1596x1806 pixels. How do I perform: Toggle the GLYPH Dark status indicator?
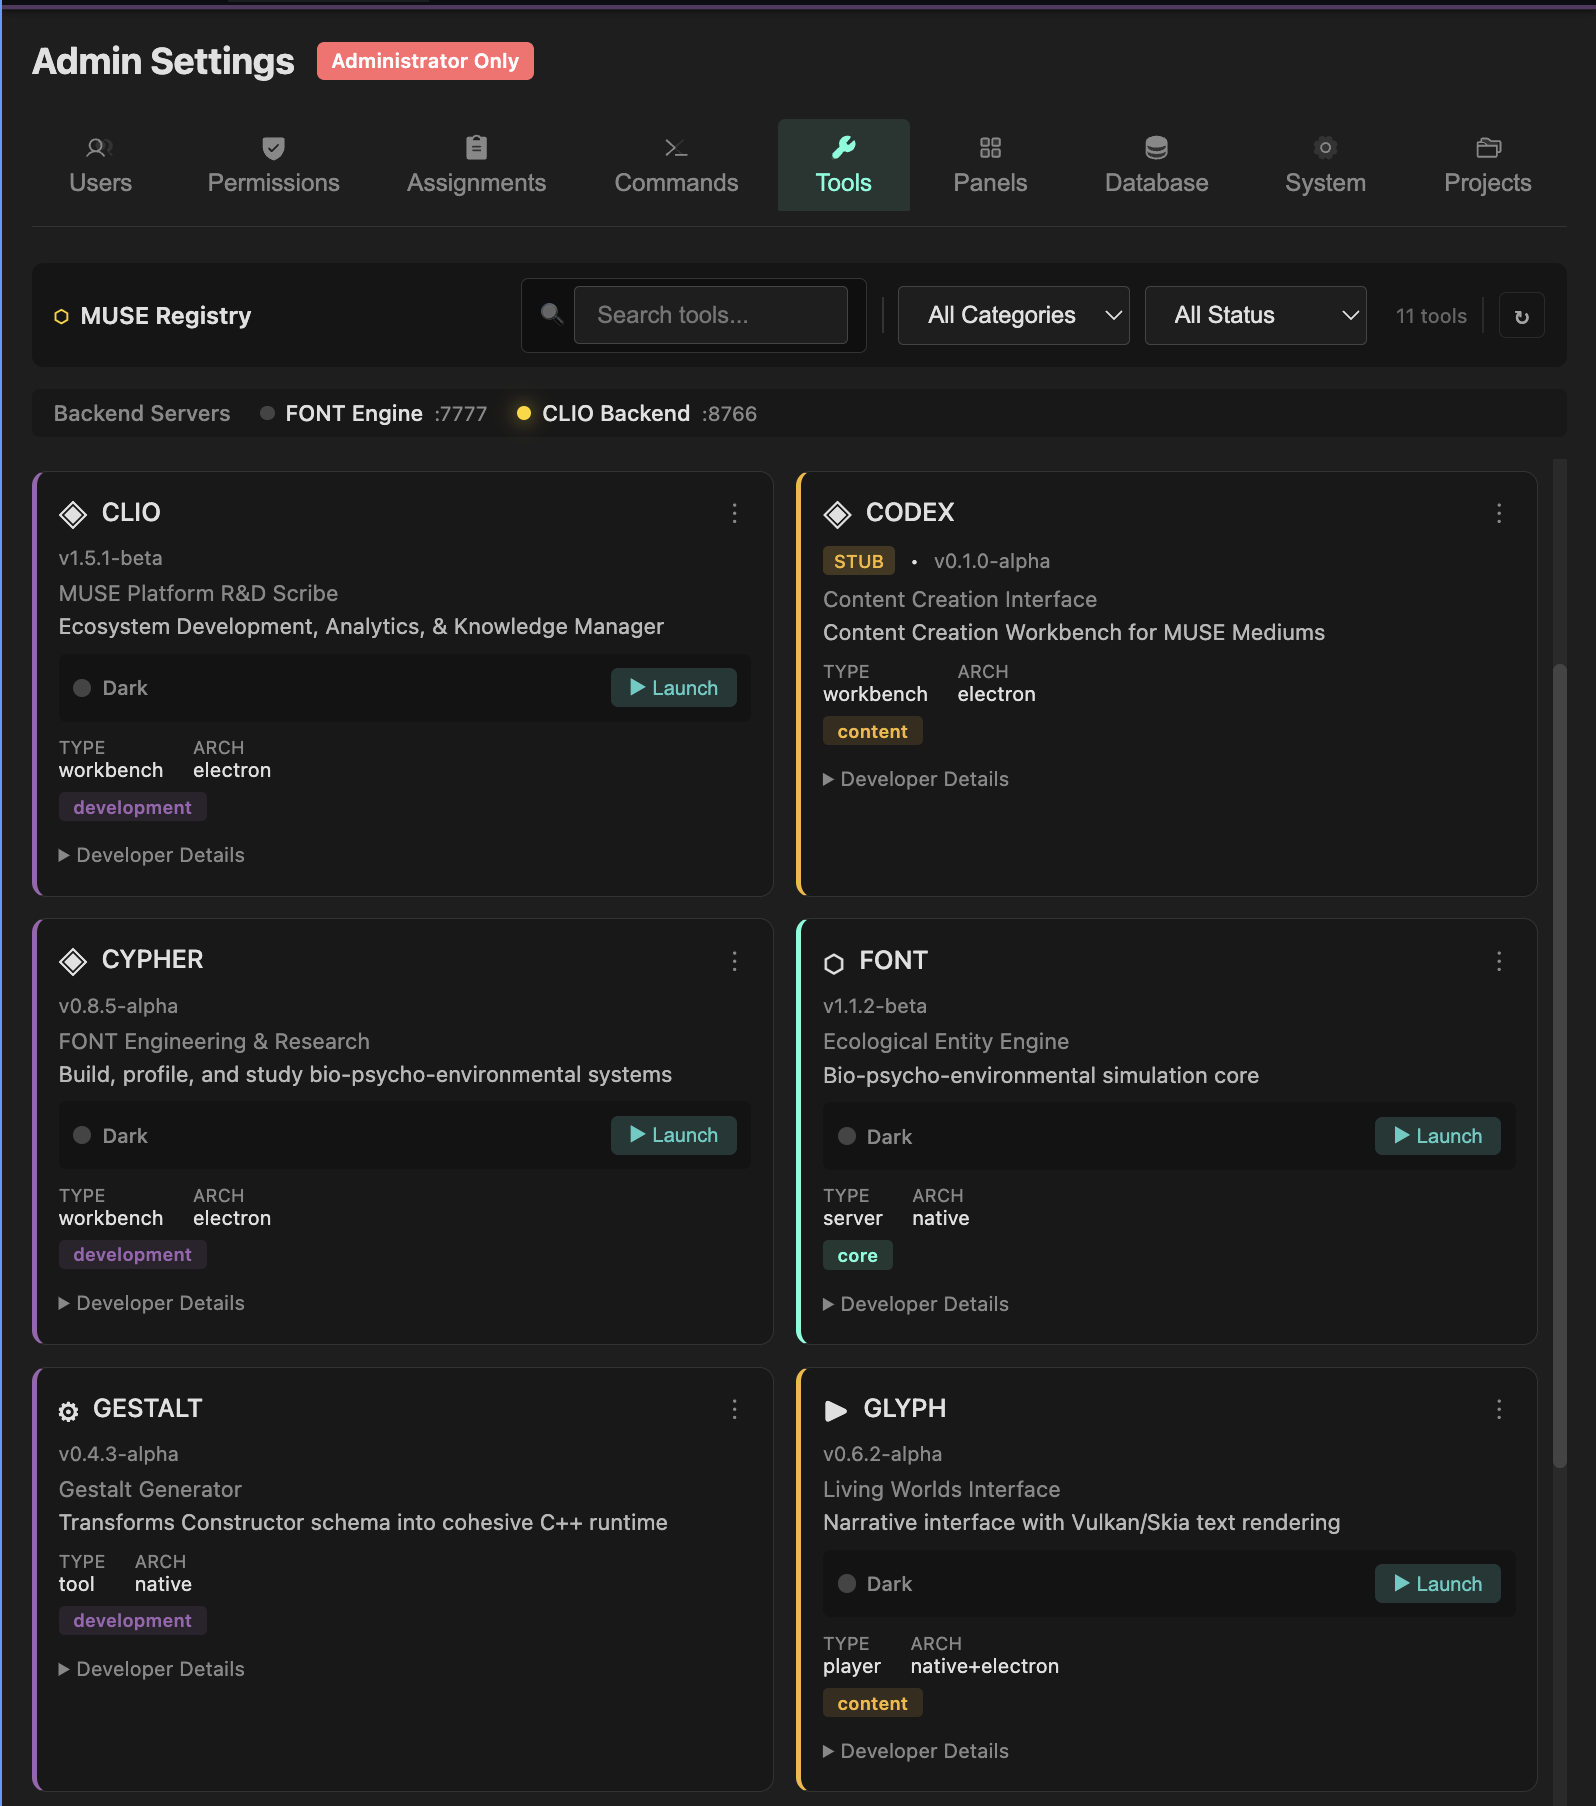847,1583
